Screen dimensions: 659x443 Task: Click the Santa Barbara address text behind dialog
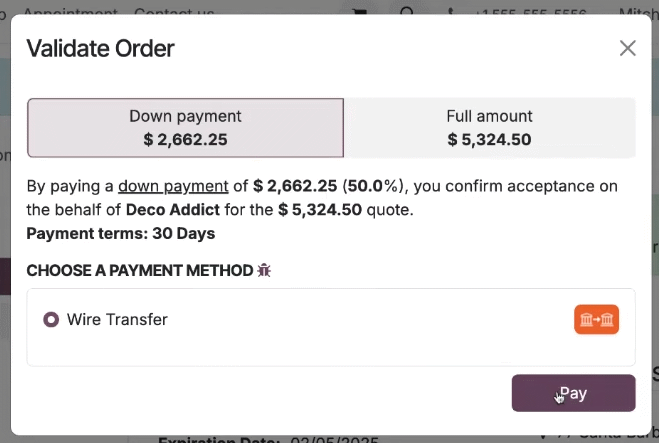coord(607,437)
